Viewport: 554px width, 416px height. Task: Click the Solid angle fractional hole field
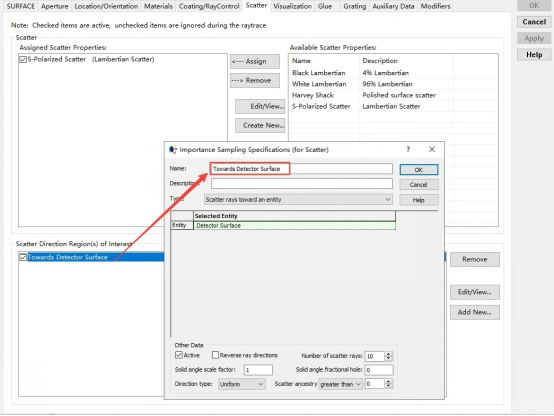click(x=379, y=370)
